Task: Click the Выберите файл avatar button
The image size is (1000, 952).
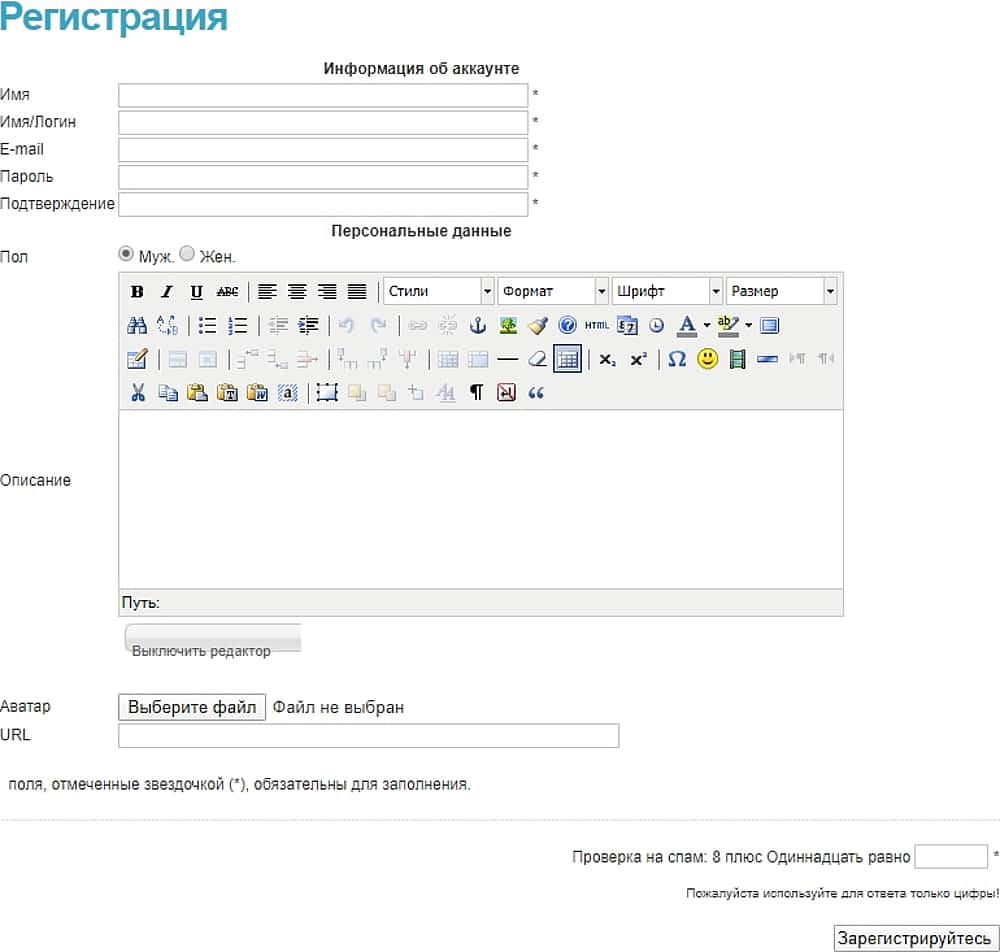Action: (192, 707)
